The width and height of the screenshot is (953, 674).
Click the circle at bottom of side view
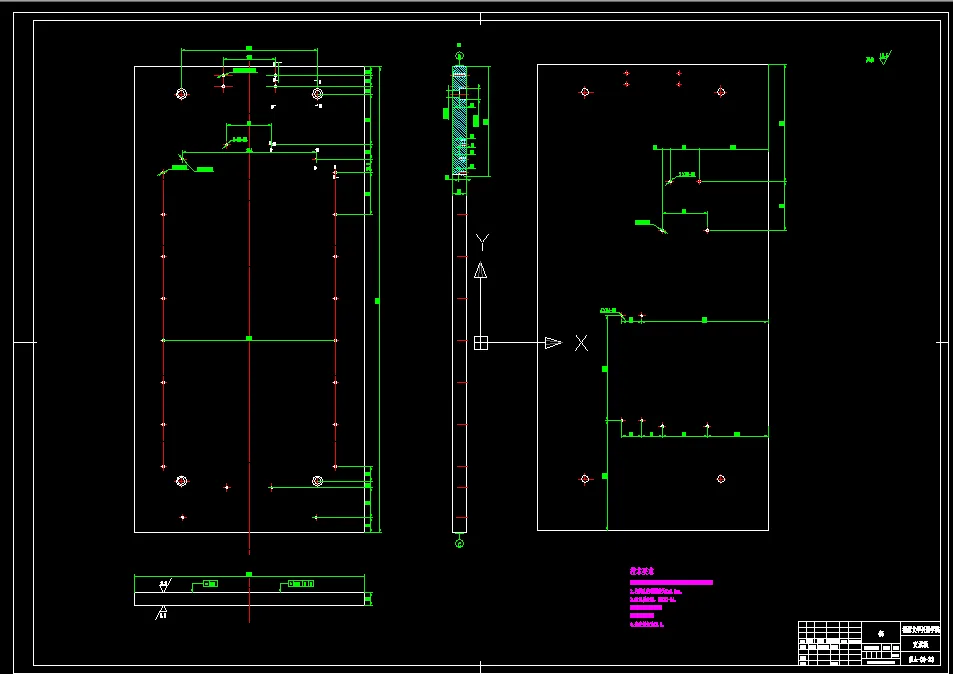[459, 543]
